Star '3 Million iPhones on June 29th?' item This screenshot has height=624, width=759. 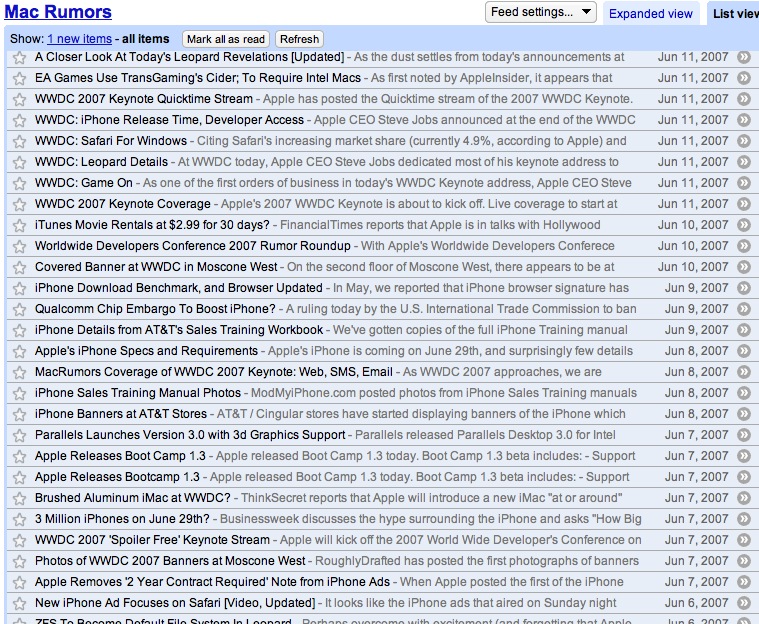pos(19,519)
